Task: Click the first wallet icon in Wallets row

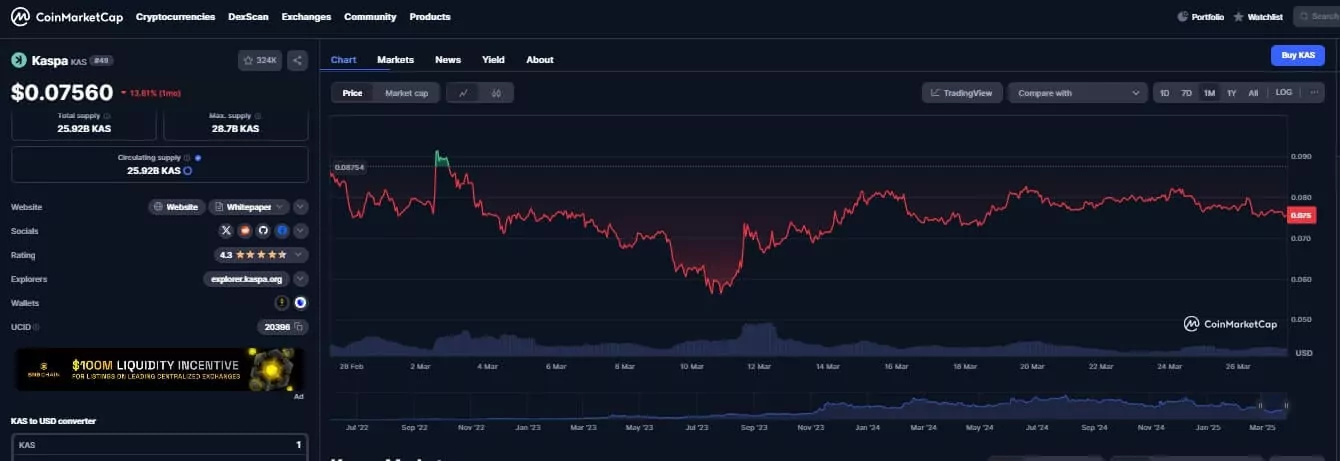Action: (282, 302)
